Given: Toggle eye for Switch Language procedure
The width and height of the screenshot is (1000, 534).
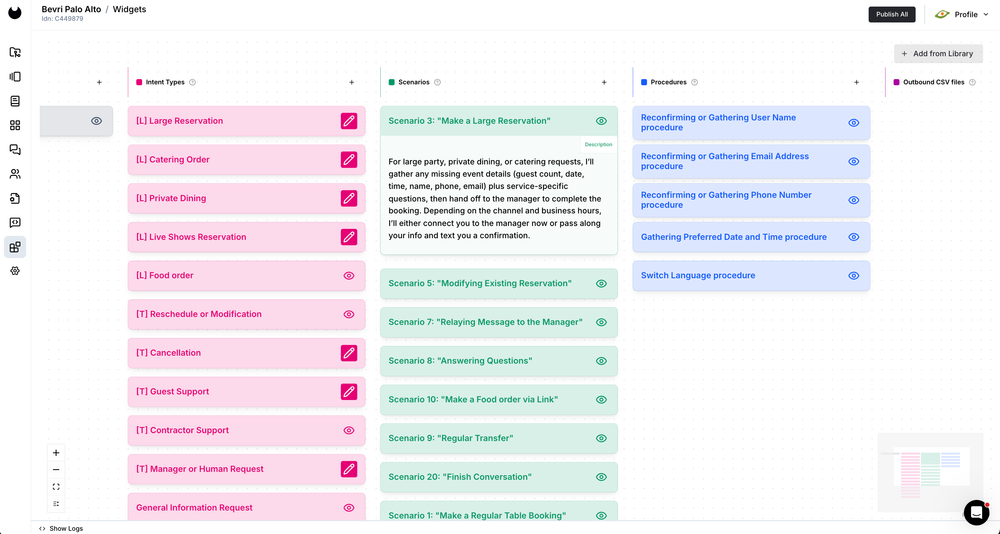Looking at the screenshot, I should [x=854, y=276].
